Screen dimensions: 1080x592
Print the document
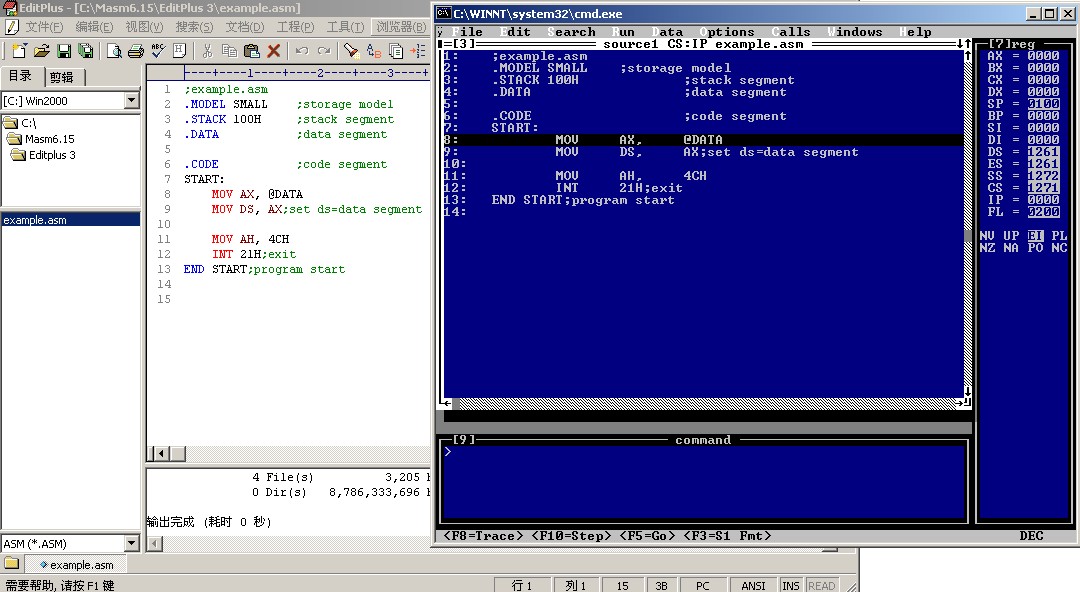(136, 50)
